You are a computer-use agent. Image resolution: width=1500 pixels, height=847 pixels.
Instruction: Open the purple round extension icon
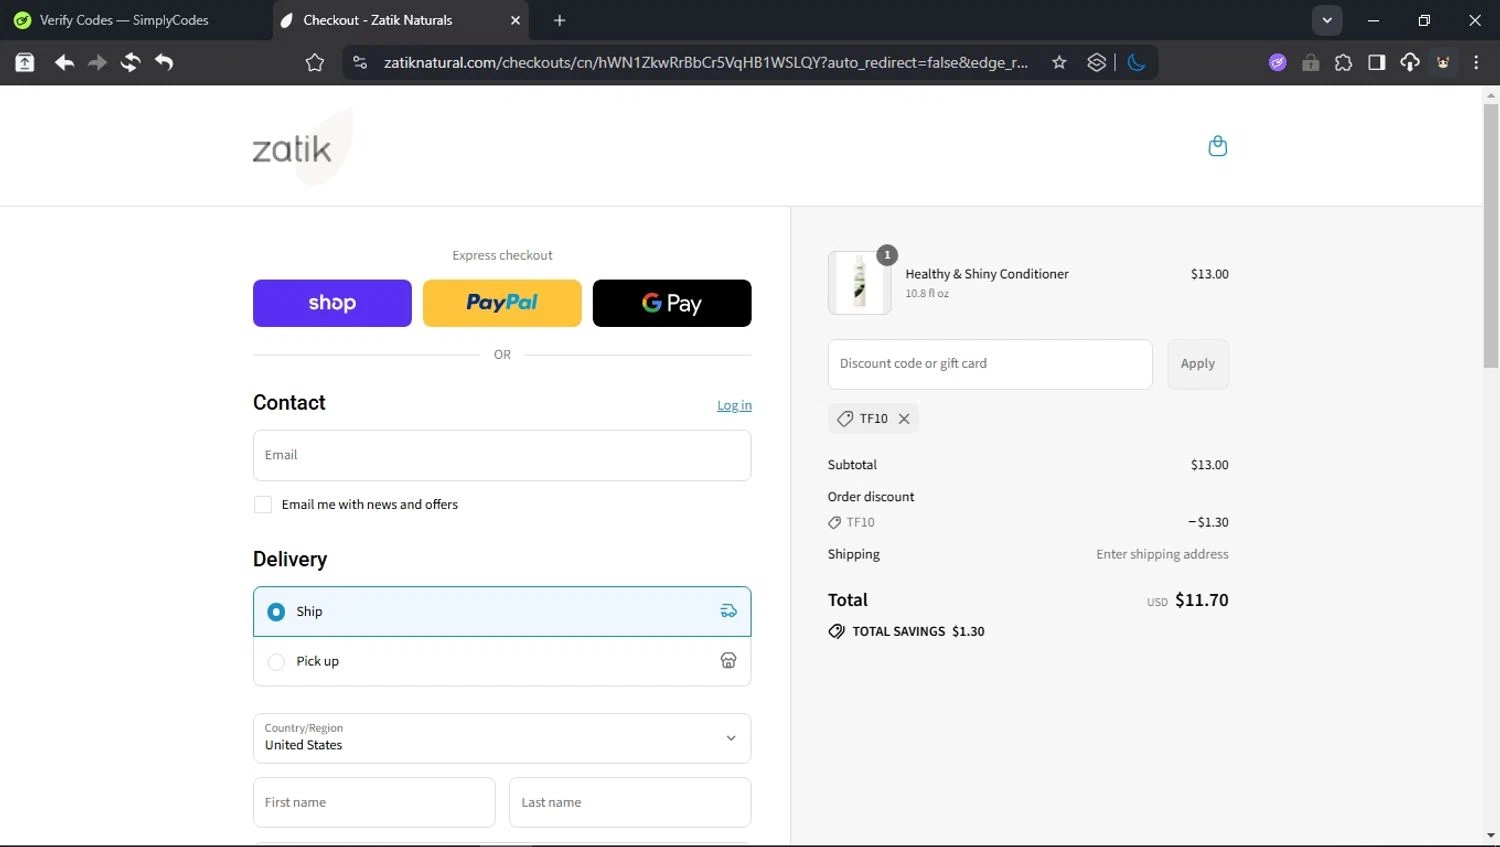[x=1277, y=63]
